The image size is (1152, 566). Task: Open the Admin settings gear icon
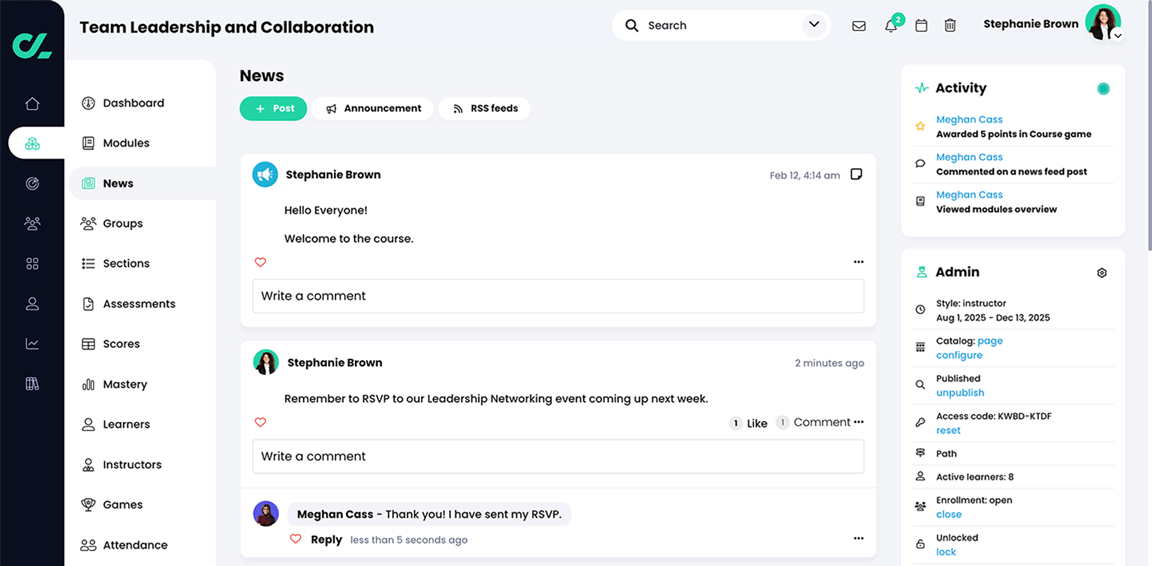[x=1101, y=273]
